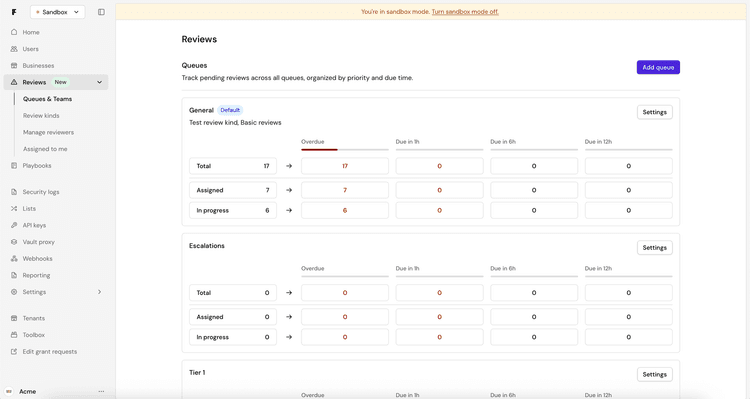
Task: Click the Webhooks icon
Action: [x=14, y=259]
